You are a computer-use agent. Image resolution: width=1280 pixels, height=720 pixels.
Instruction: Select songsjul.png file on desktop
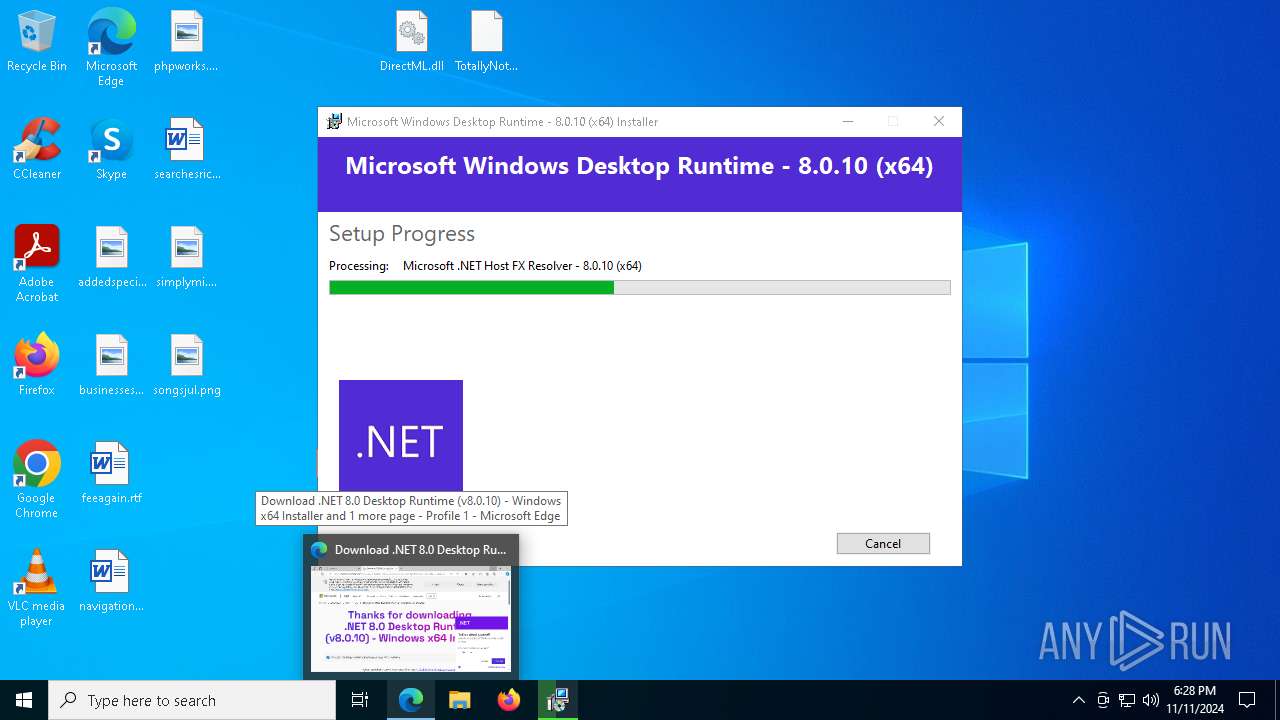point(186,366)
